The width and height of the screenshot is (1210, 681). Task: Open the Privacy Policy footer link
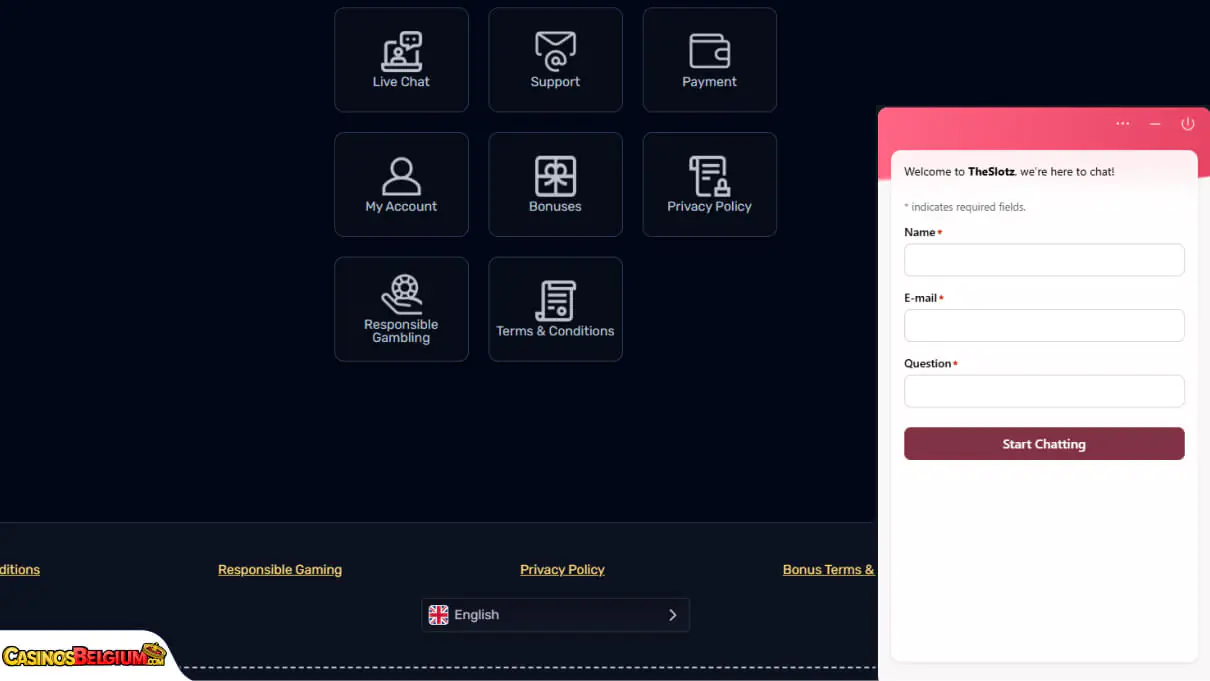(562, 570)
